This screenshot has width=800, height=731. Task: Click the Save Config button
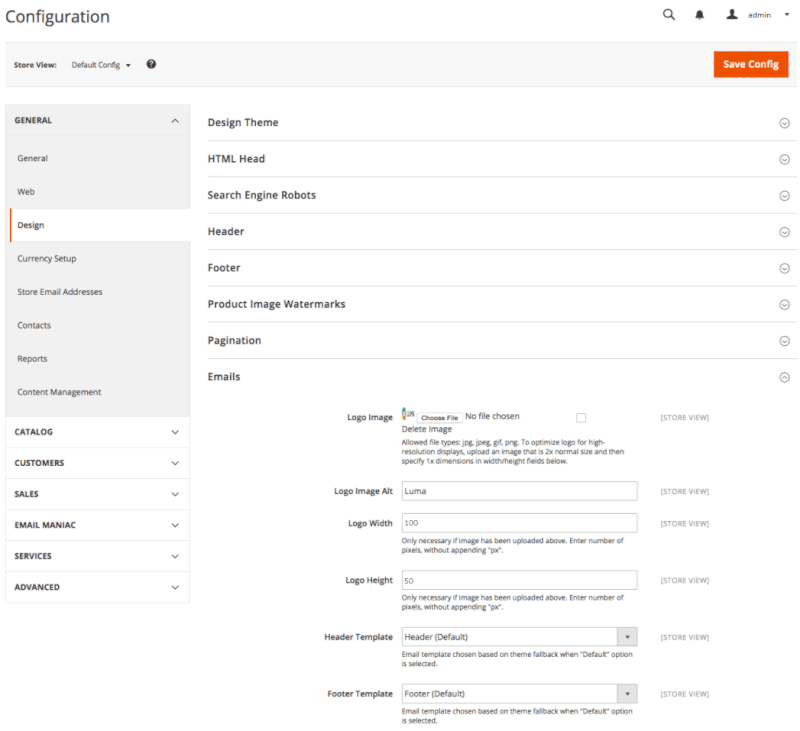[750, 63]
